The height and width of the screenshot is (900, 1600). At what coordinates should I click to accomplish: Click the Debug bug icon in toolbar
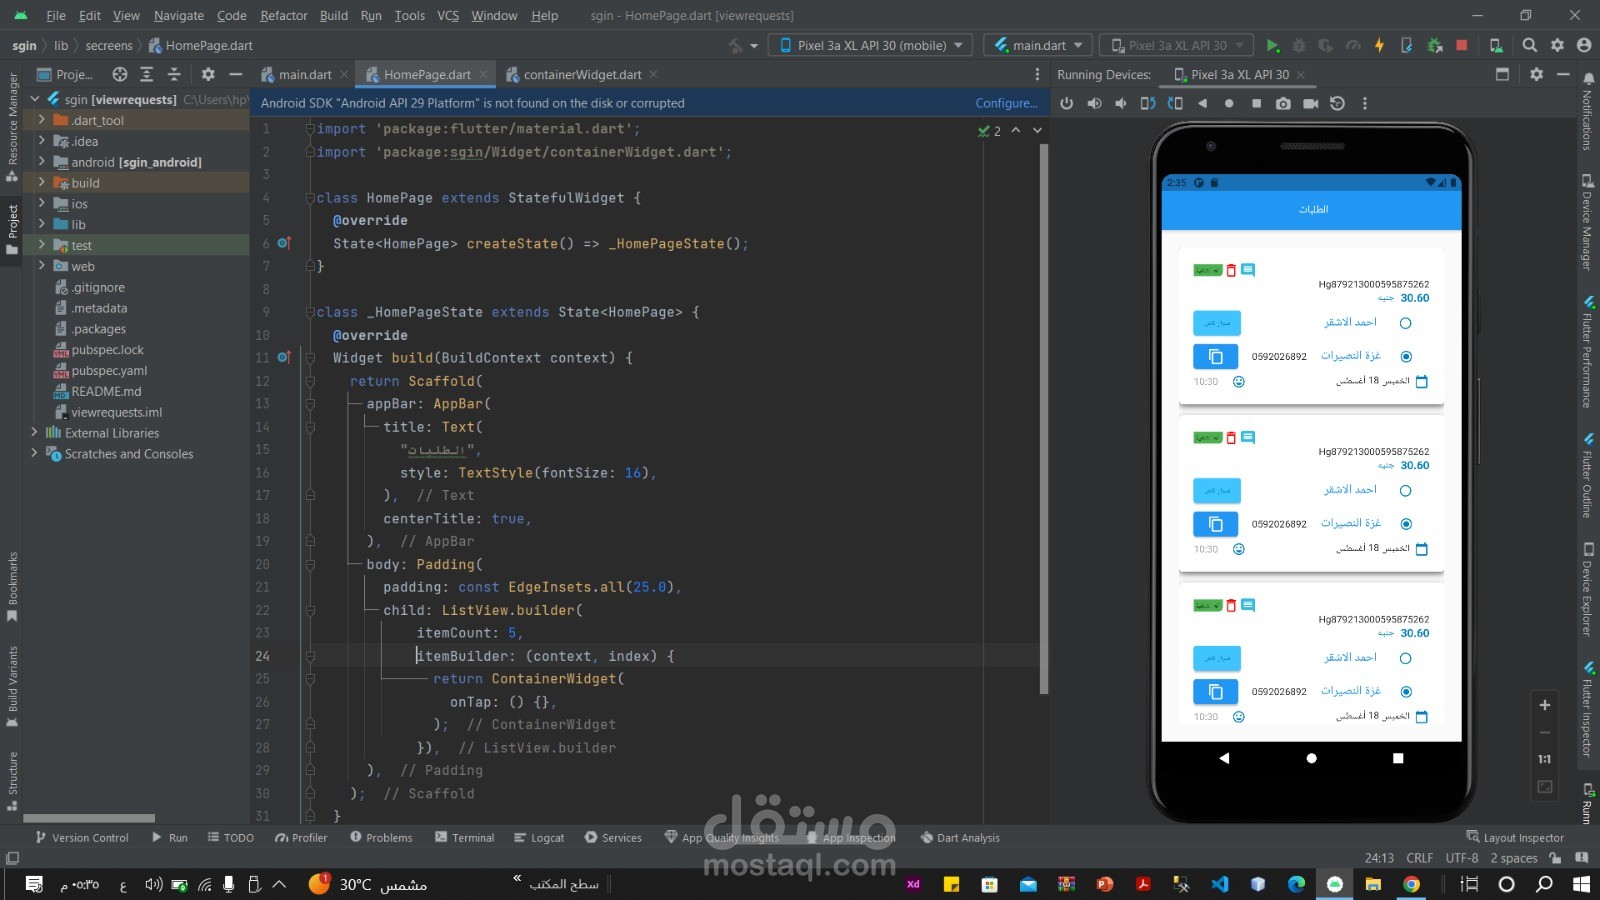tap(1299, 45)
